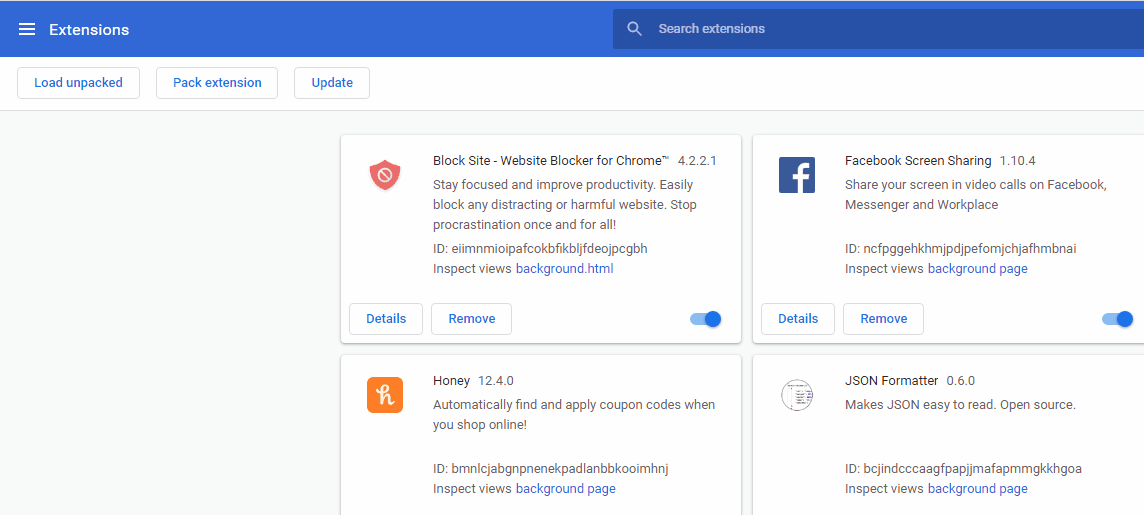
Task: Open Details for Facebook Screen Sharing
Action: pos(798,319)
